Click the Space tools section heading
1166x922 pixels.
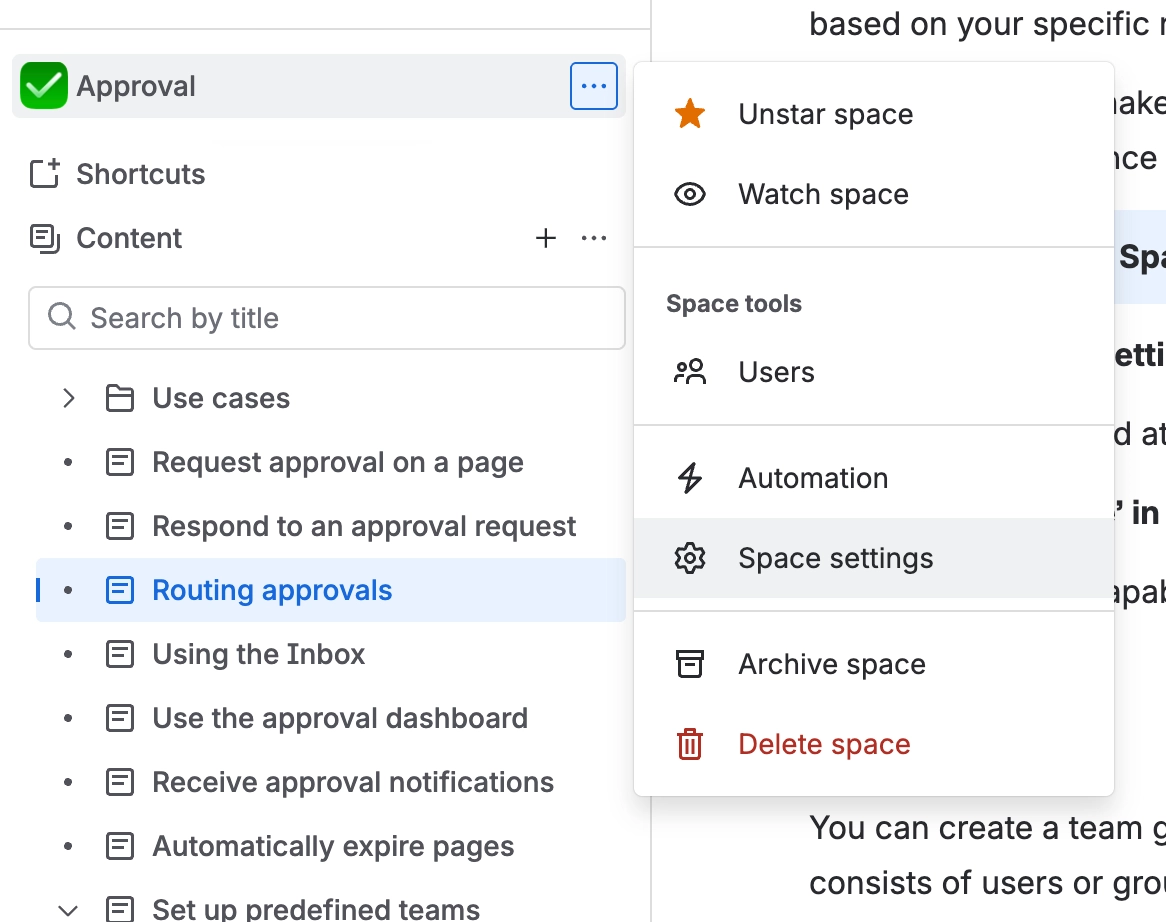(x=734, y=303)
